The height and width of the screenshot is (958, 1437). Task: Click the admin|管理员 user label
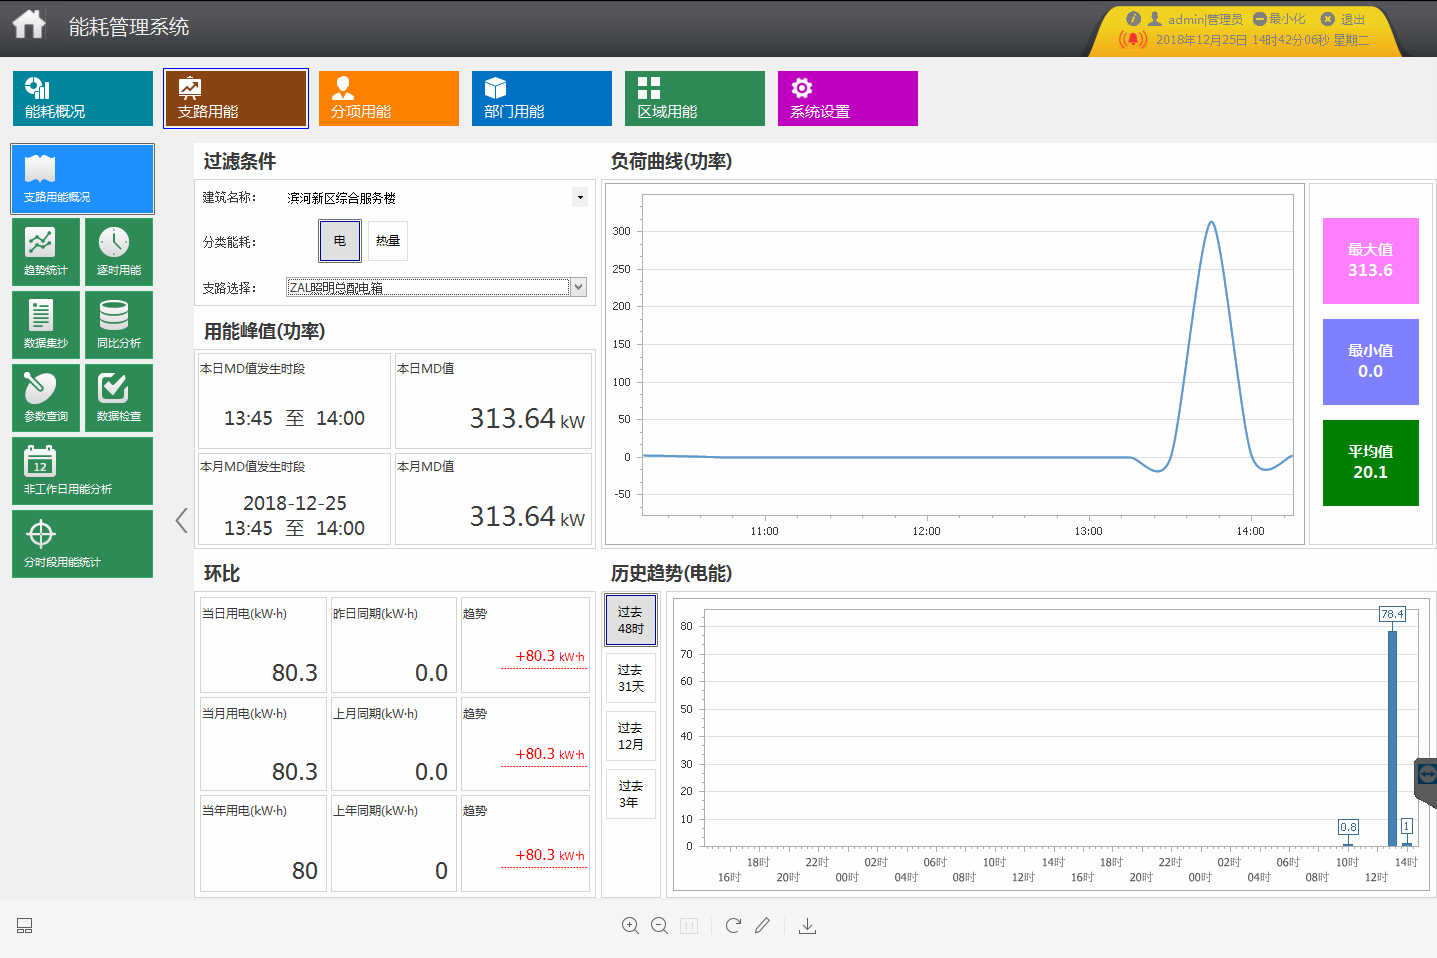pos(1205,19)
